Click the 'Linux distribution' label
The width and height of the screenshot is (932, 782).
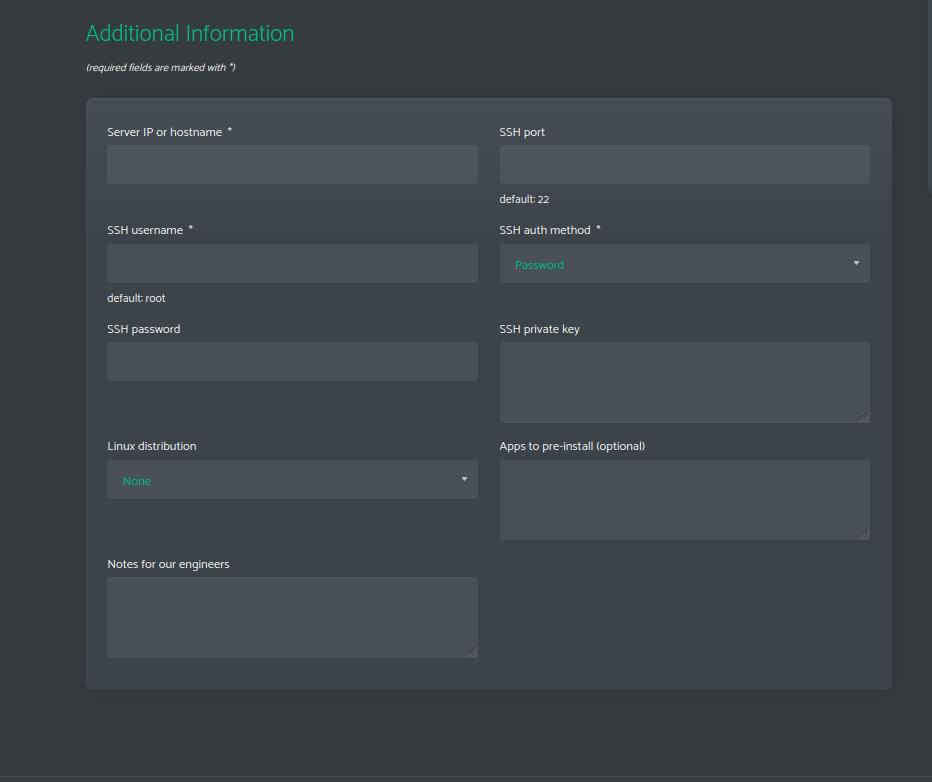(x=152, y=446)
